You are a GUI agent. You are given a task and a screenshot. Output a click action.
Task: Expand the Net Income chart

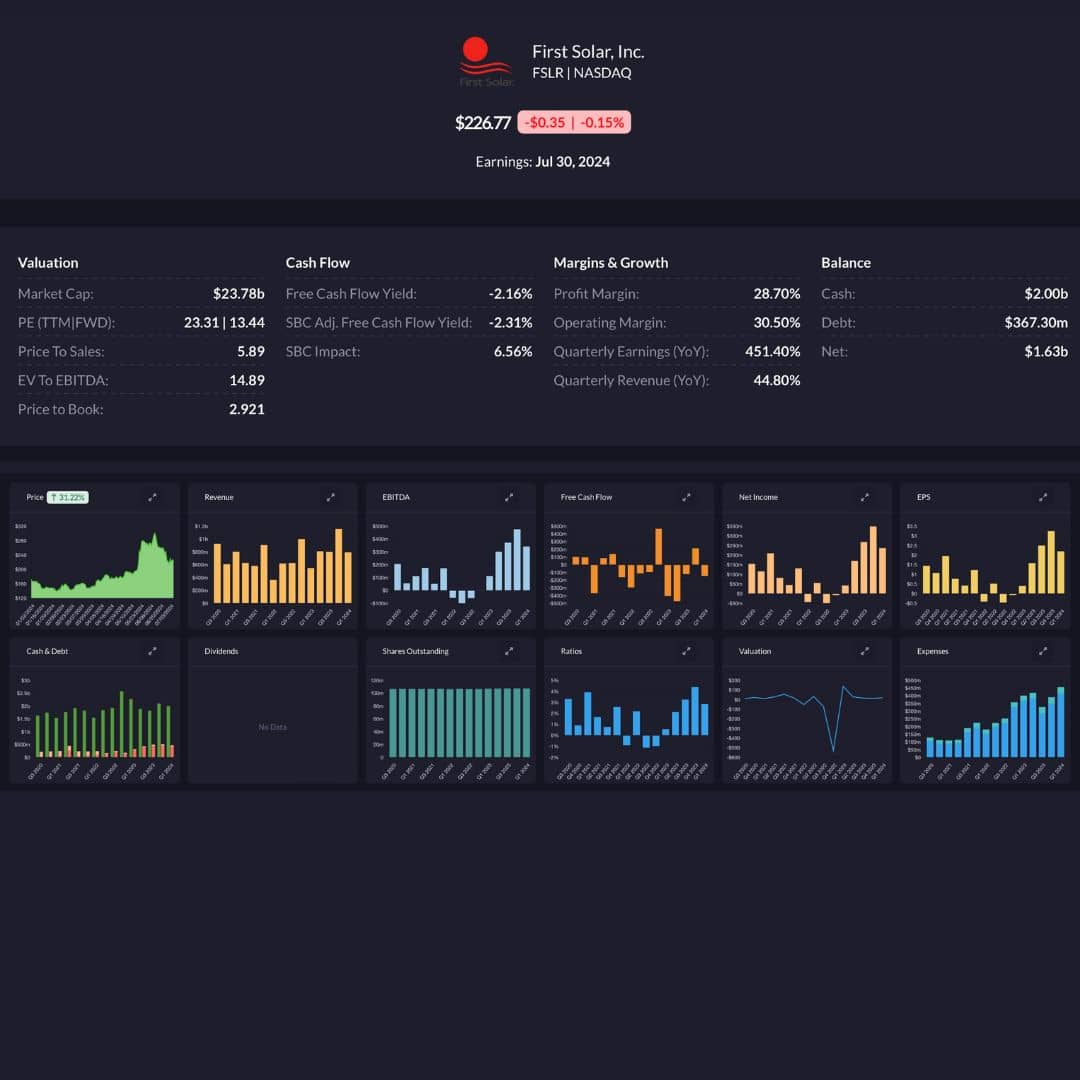pyautogui.click(x=864, y=497)
